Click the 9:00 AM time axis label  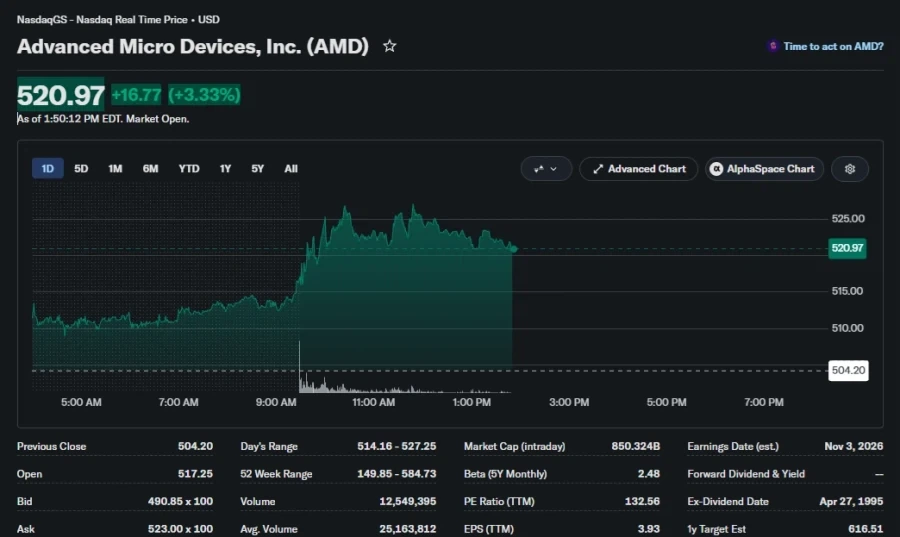(x=276, y=402)
